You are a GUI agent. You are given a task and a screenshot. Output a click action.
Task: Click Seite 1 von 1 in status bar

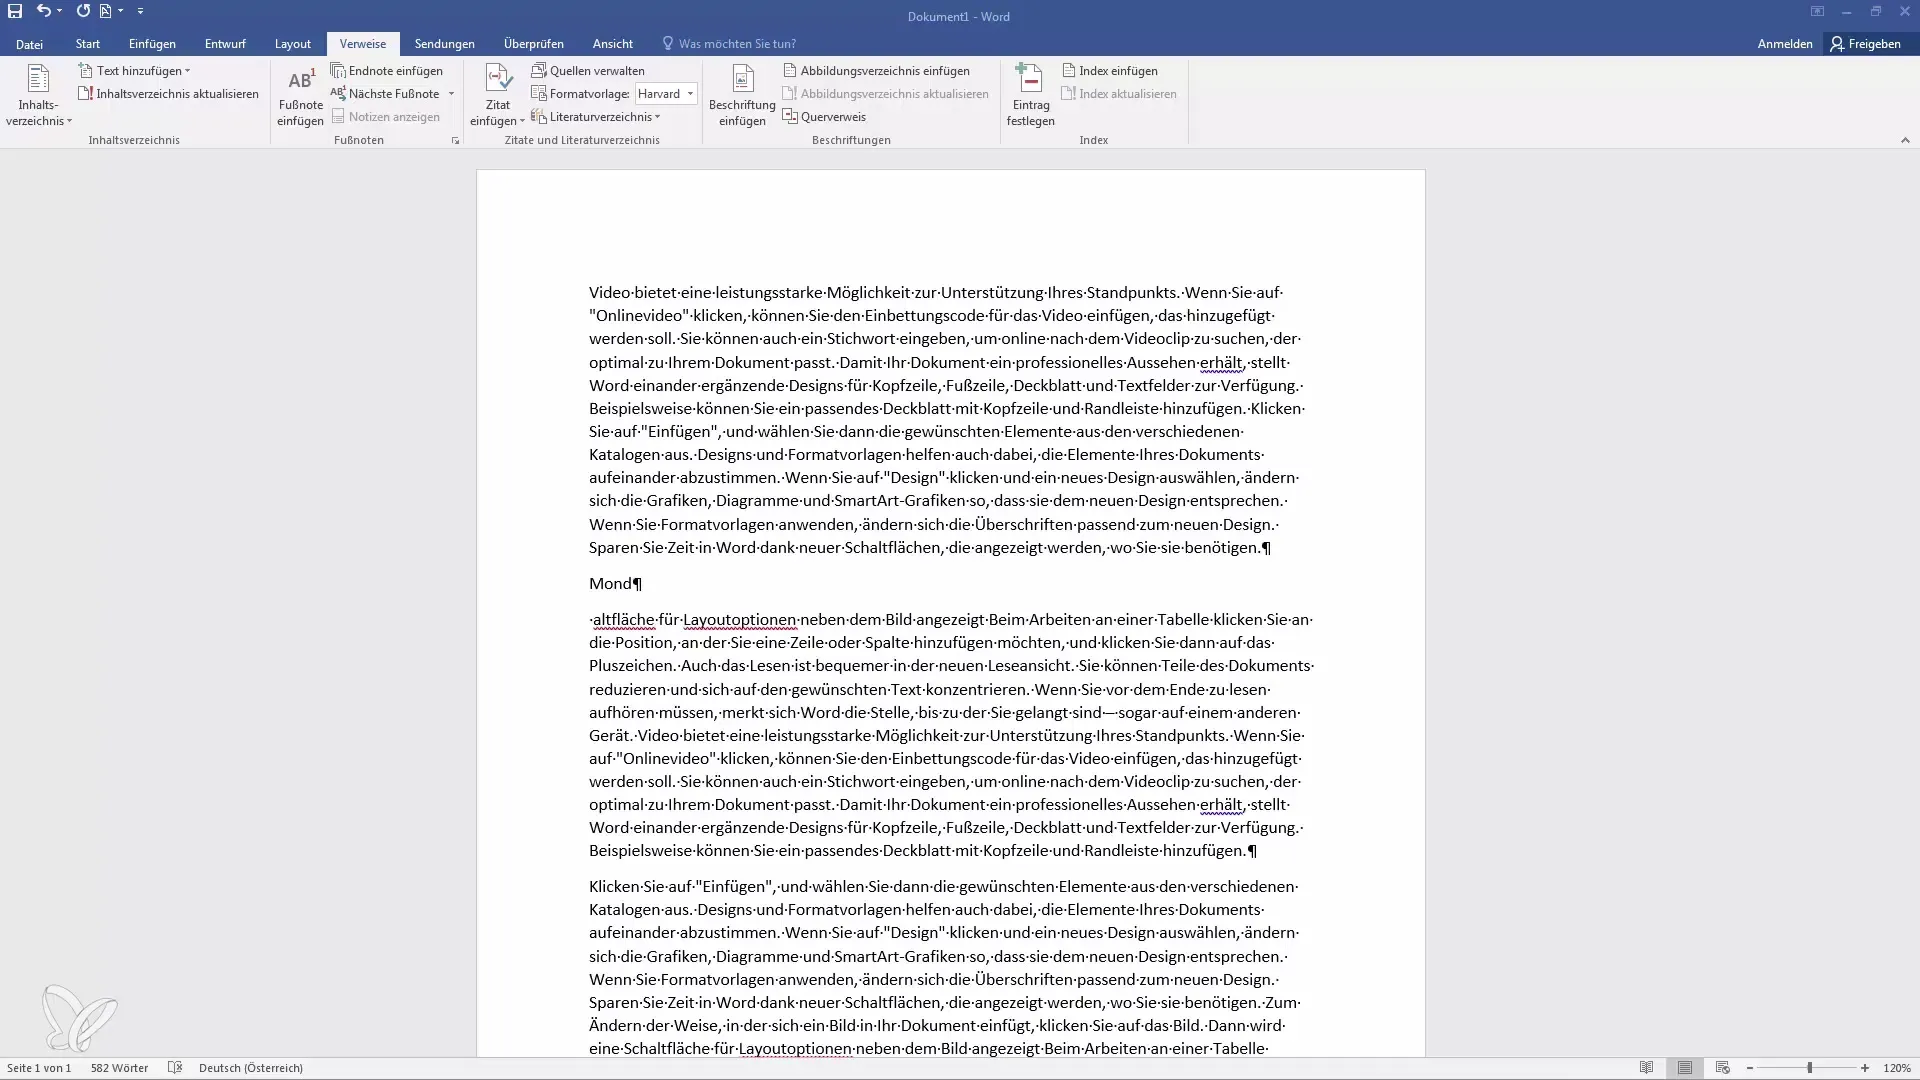(x=39, y=1068)
